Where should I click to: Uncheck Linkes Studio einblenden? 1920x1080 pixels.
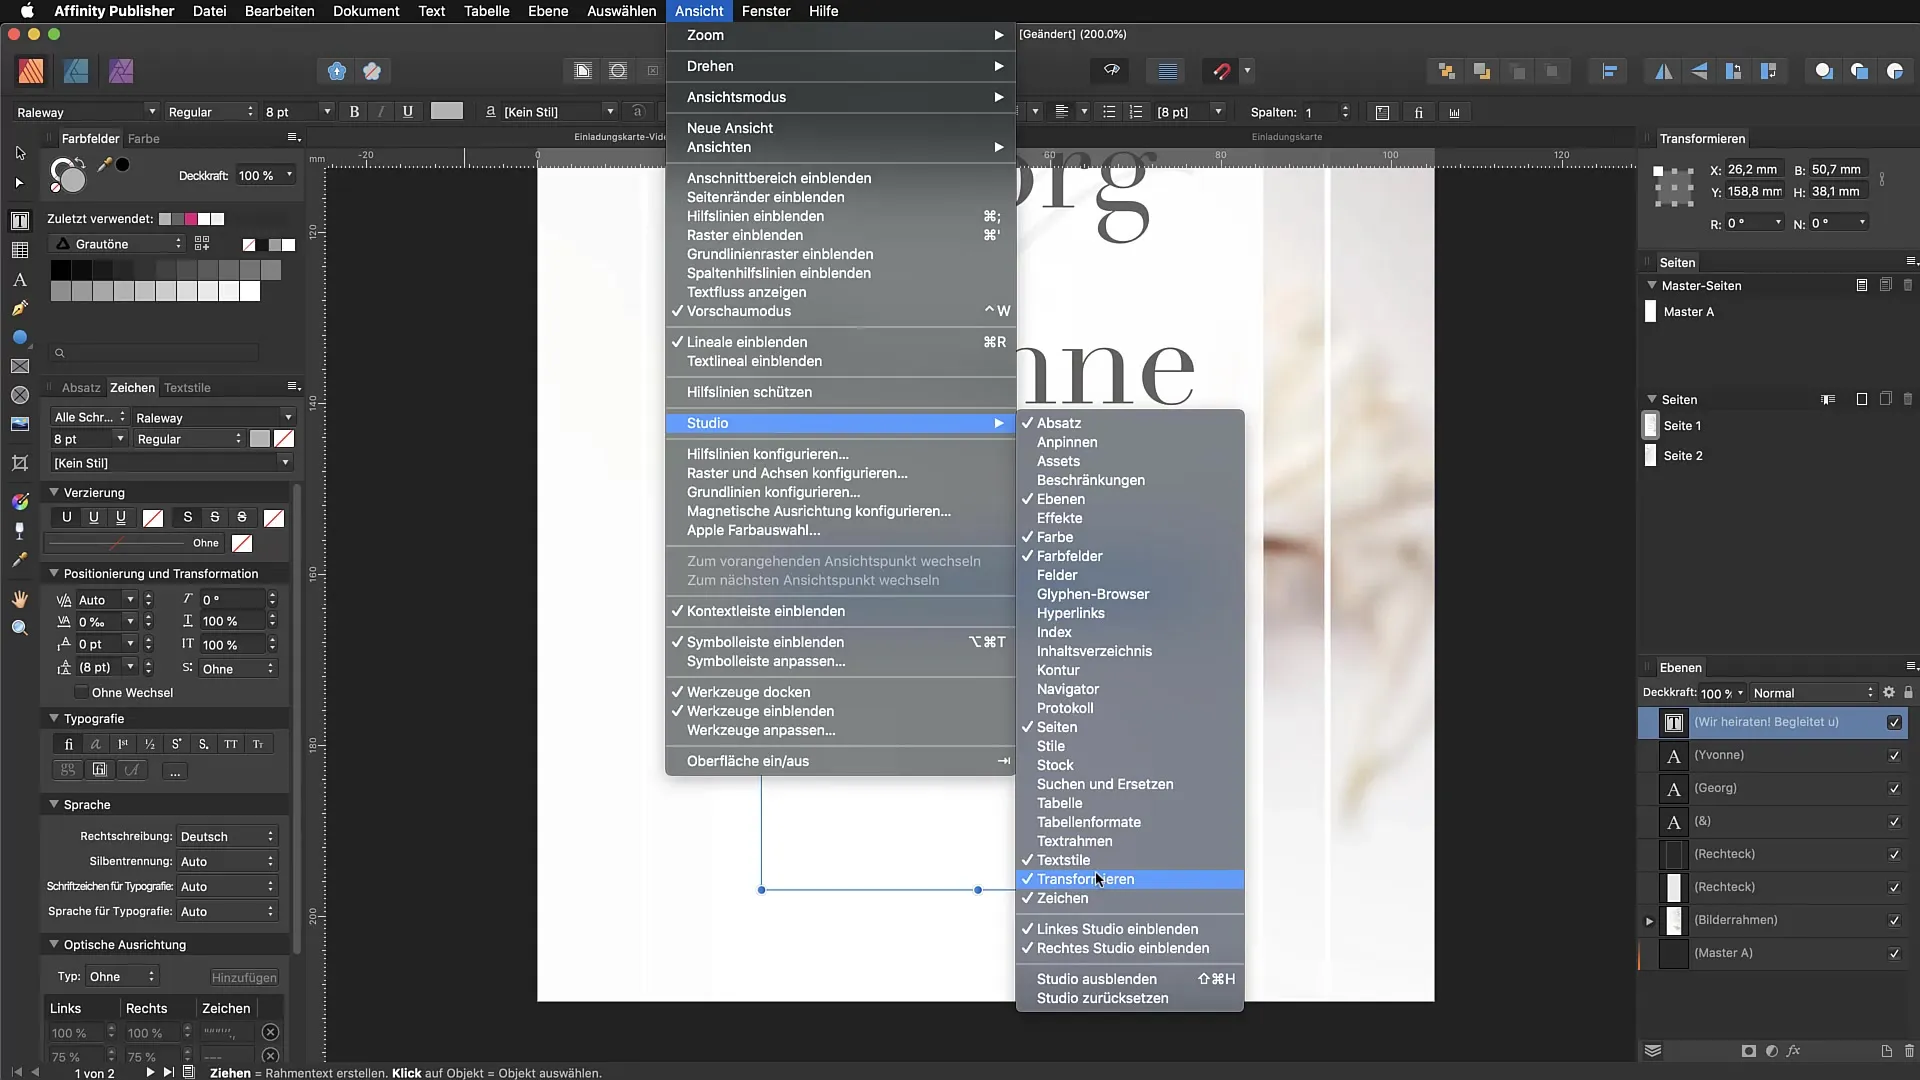[x=1130, y=929]
